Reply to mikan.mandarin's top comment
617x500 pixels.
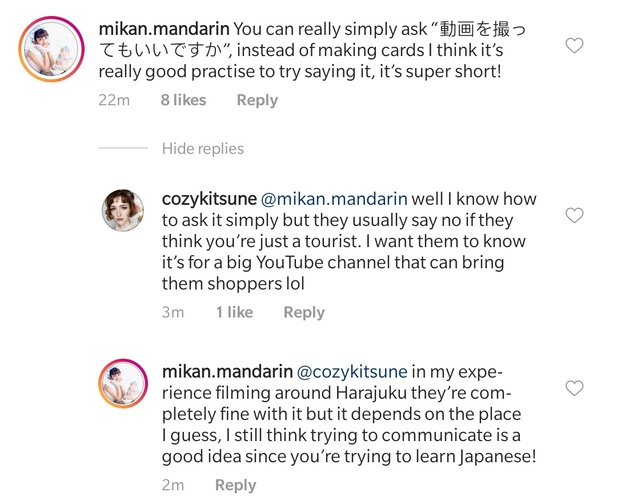pyautogui.click(x=257, y=100)
